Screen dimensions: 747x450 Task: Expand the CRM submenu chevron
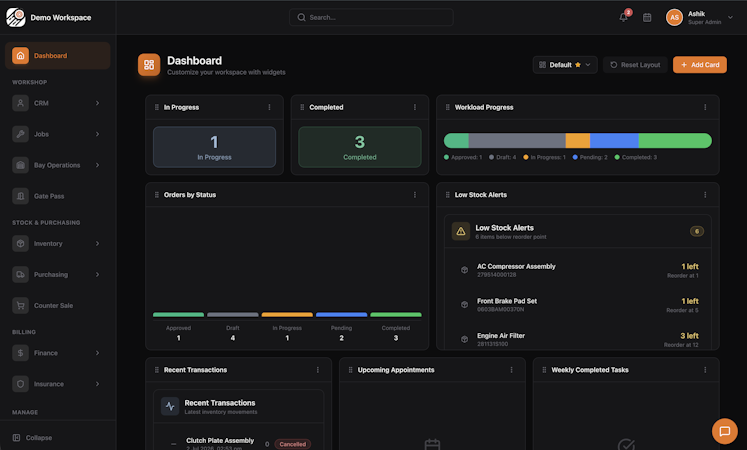coord(98,103)
